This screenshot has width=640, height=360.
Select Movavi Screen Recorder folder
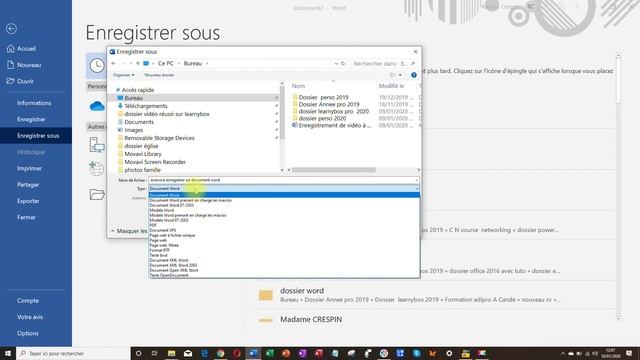155,162
